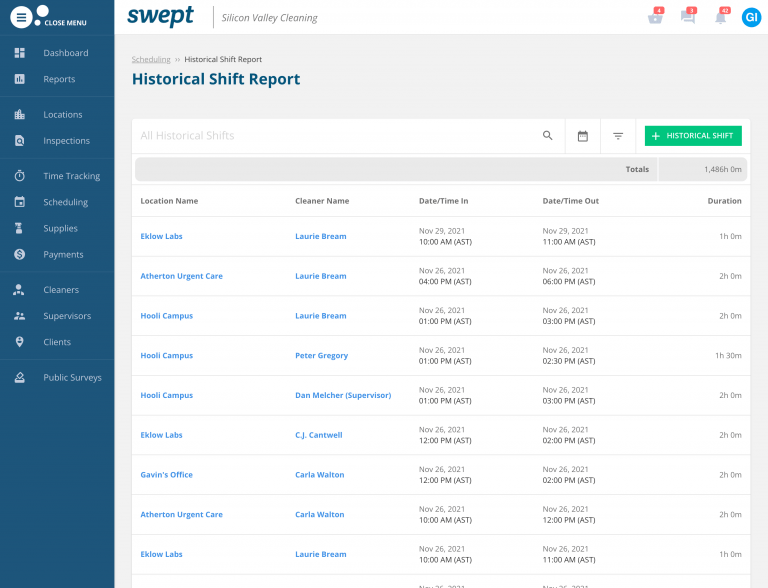Click the Scheduling calendar icon in sidebar
Image resolution: width=768 pixels, height=588 pixels.
coord(20,202)
